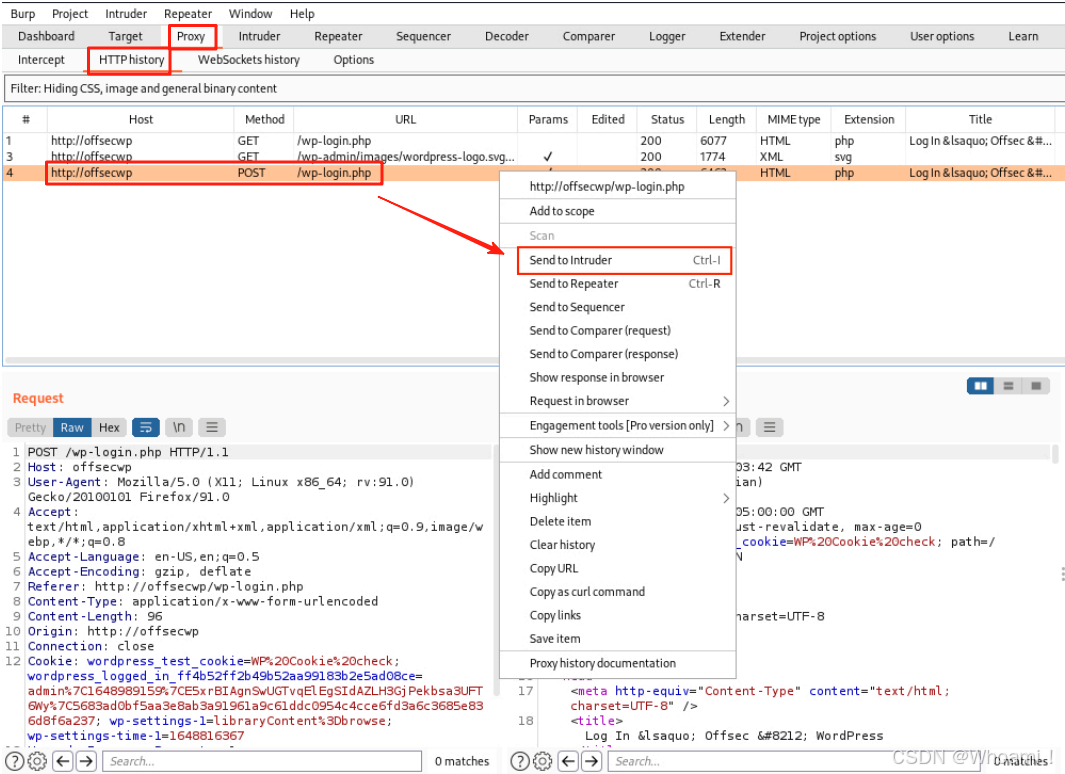Open the Project menu

coord(70,14)
